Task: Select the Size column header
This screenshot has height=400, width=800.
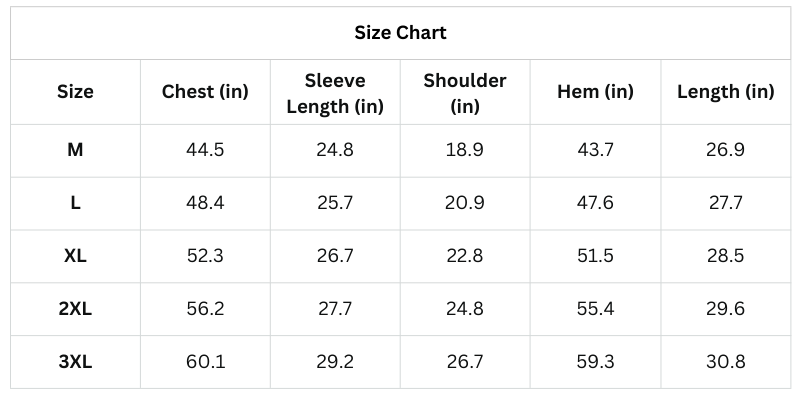Action: click(75, 92)
